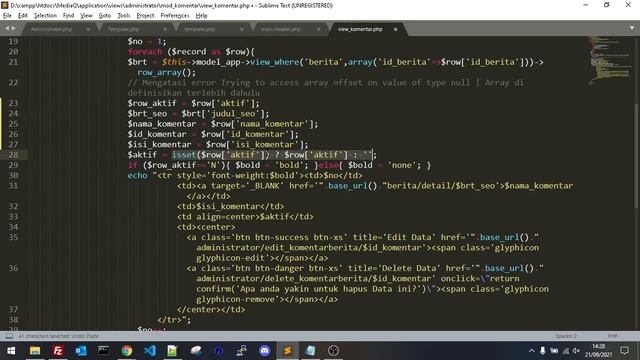Open the Windows Start menu
Viewport: 640px width, 360px height.
(11, 351)
